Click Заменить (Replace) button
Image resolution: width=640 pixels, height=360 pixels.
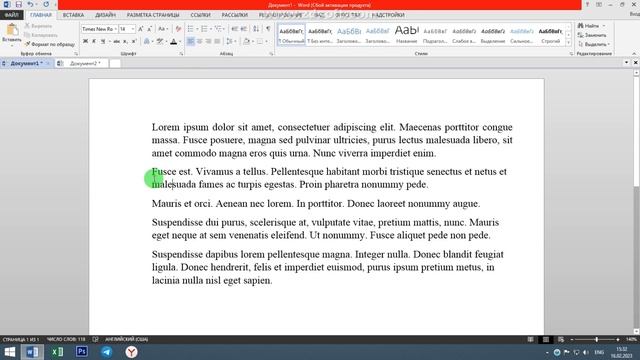coord(592,35)
